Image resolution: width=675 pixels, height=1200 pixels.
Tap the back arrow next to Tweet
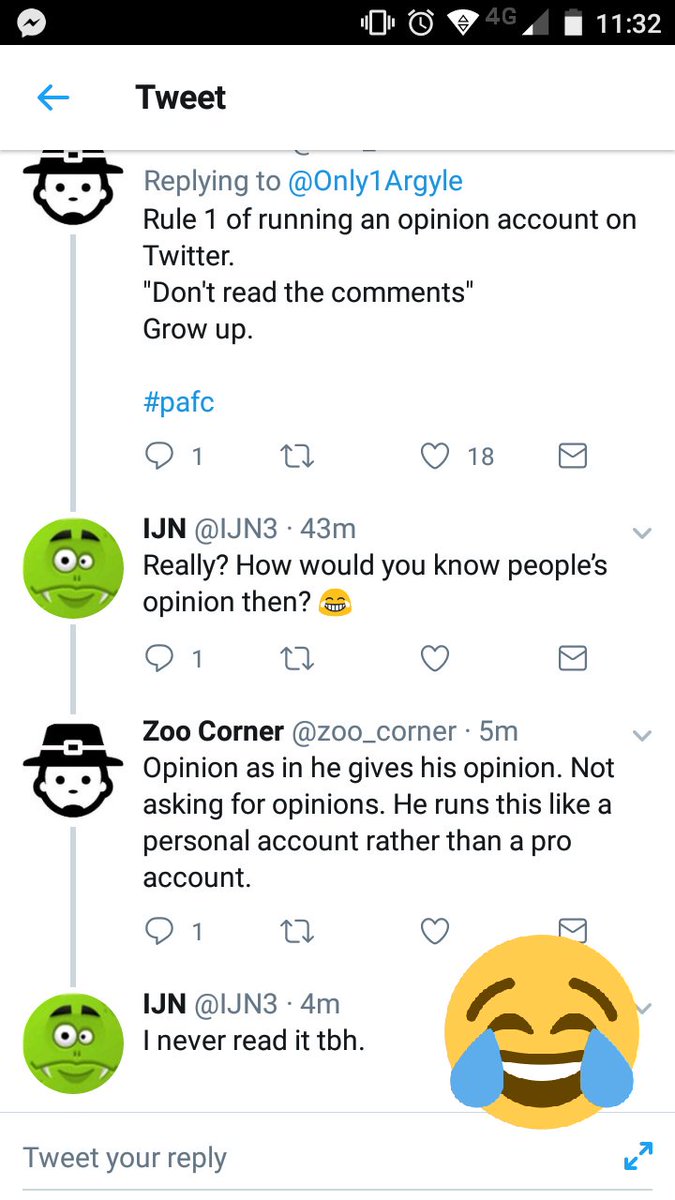tap(53, 97)
